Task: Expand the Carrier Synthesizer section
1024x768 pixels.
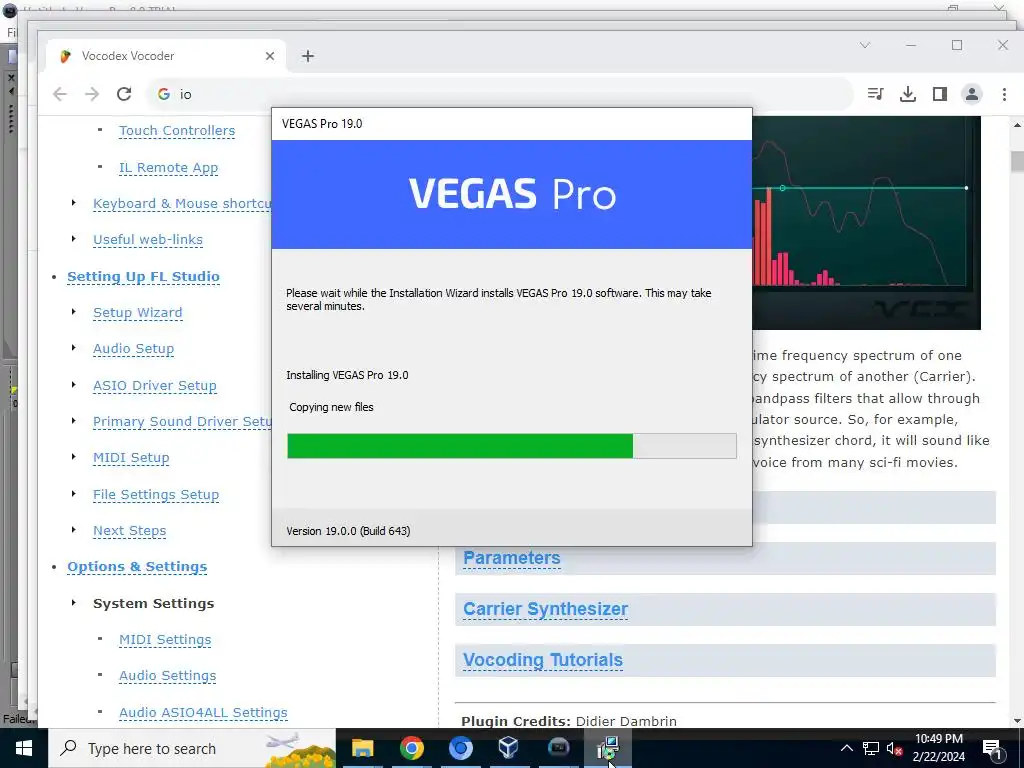Action: pyautogui.click(x=545, y=609)
